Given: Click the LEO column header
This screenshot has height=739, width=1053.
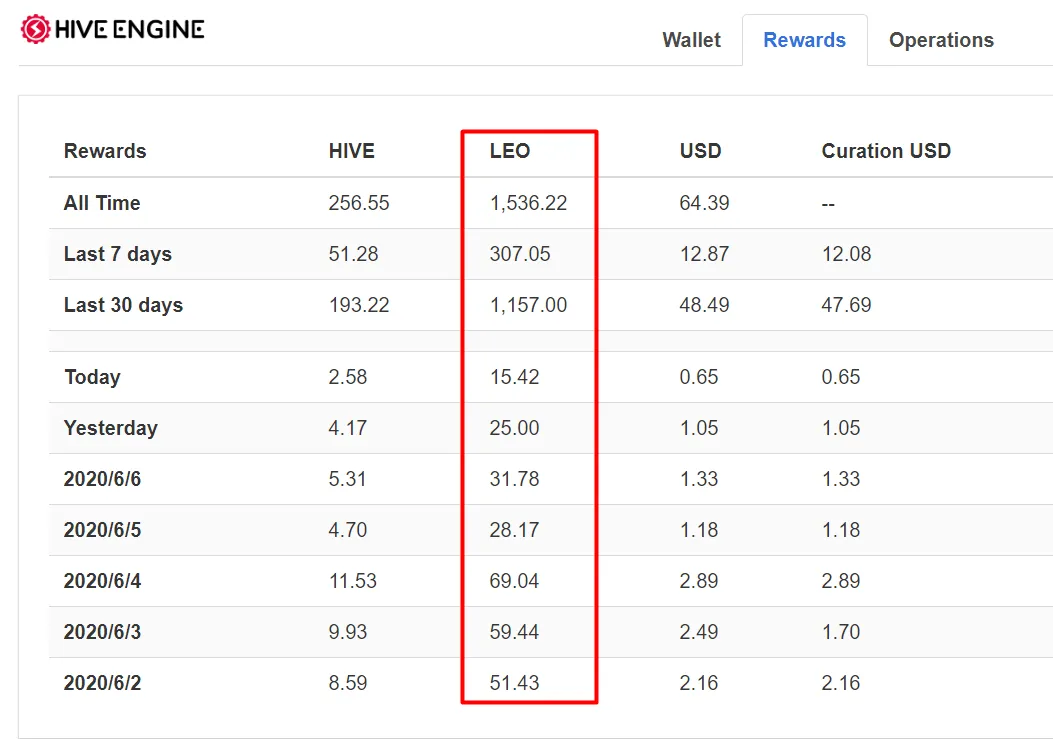Looking at the screenshot, I should (510, 151).
